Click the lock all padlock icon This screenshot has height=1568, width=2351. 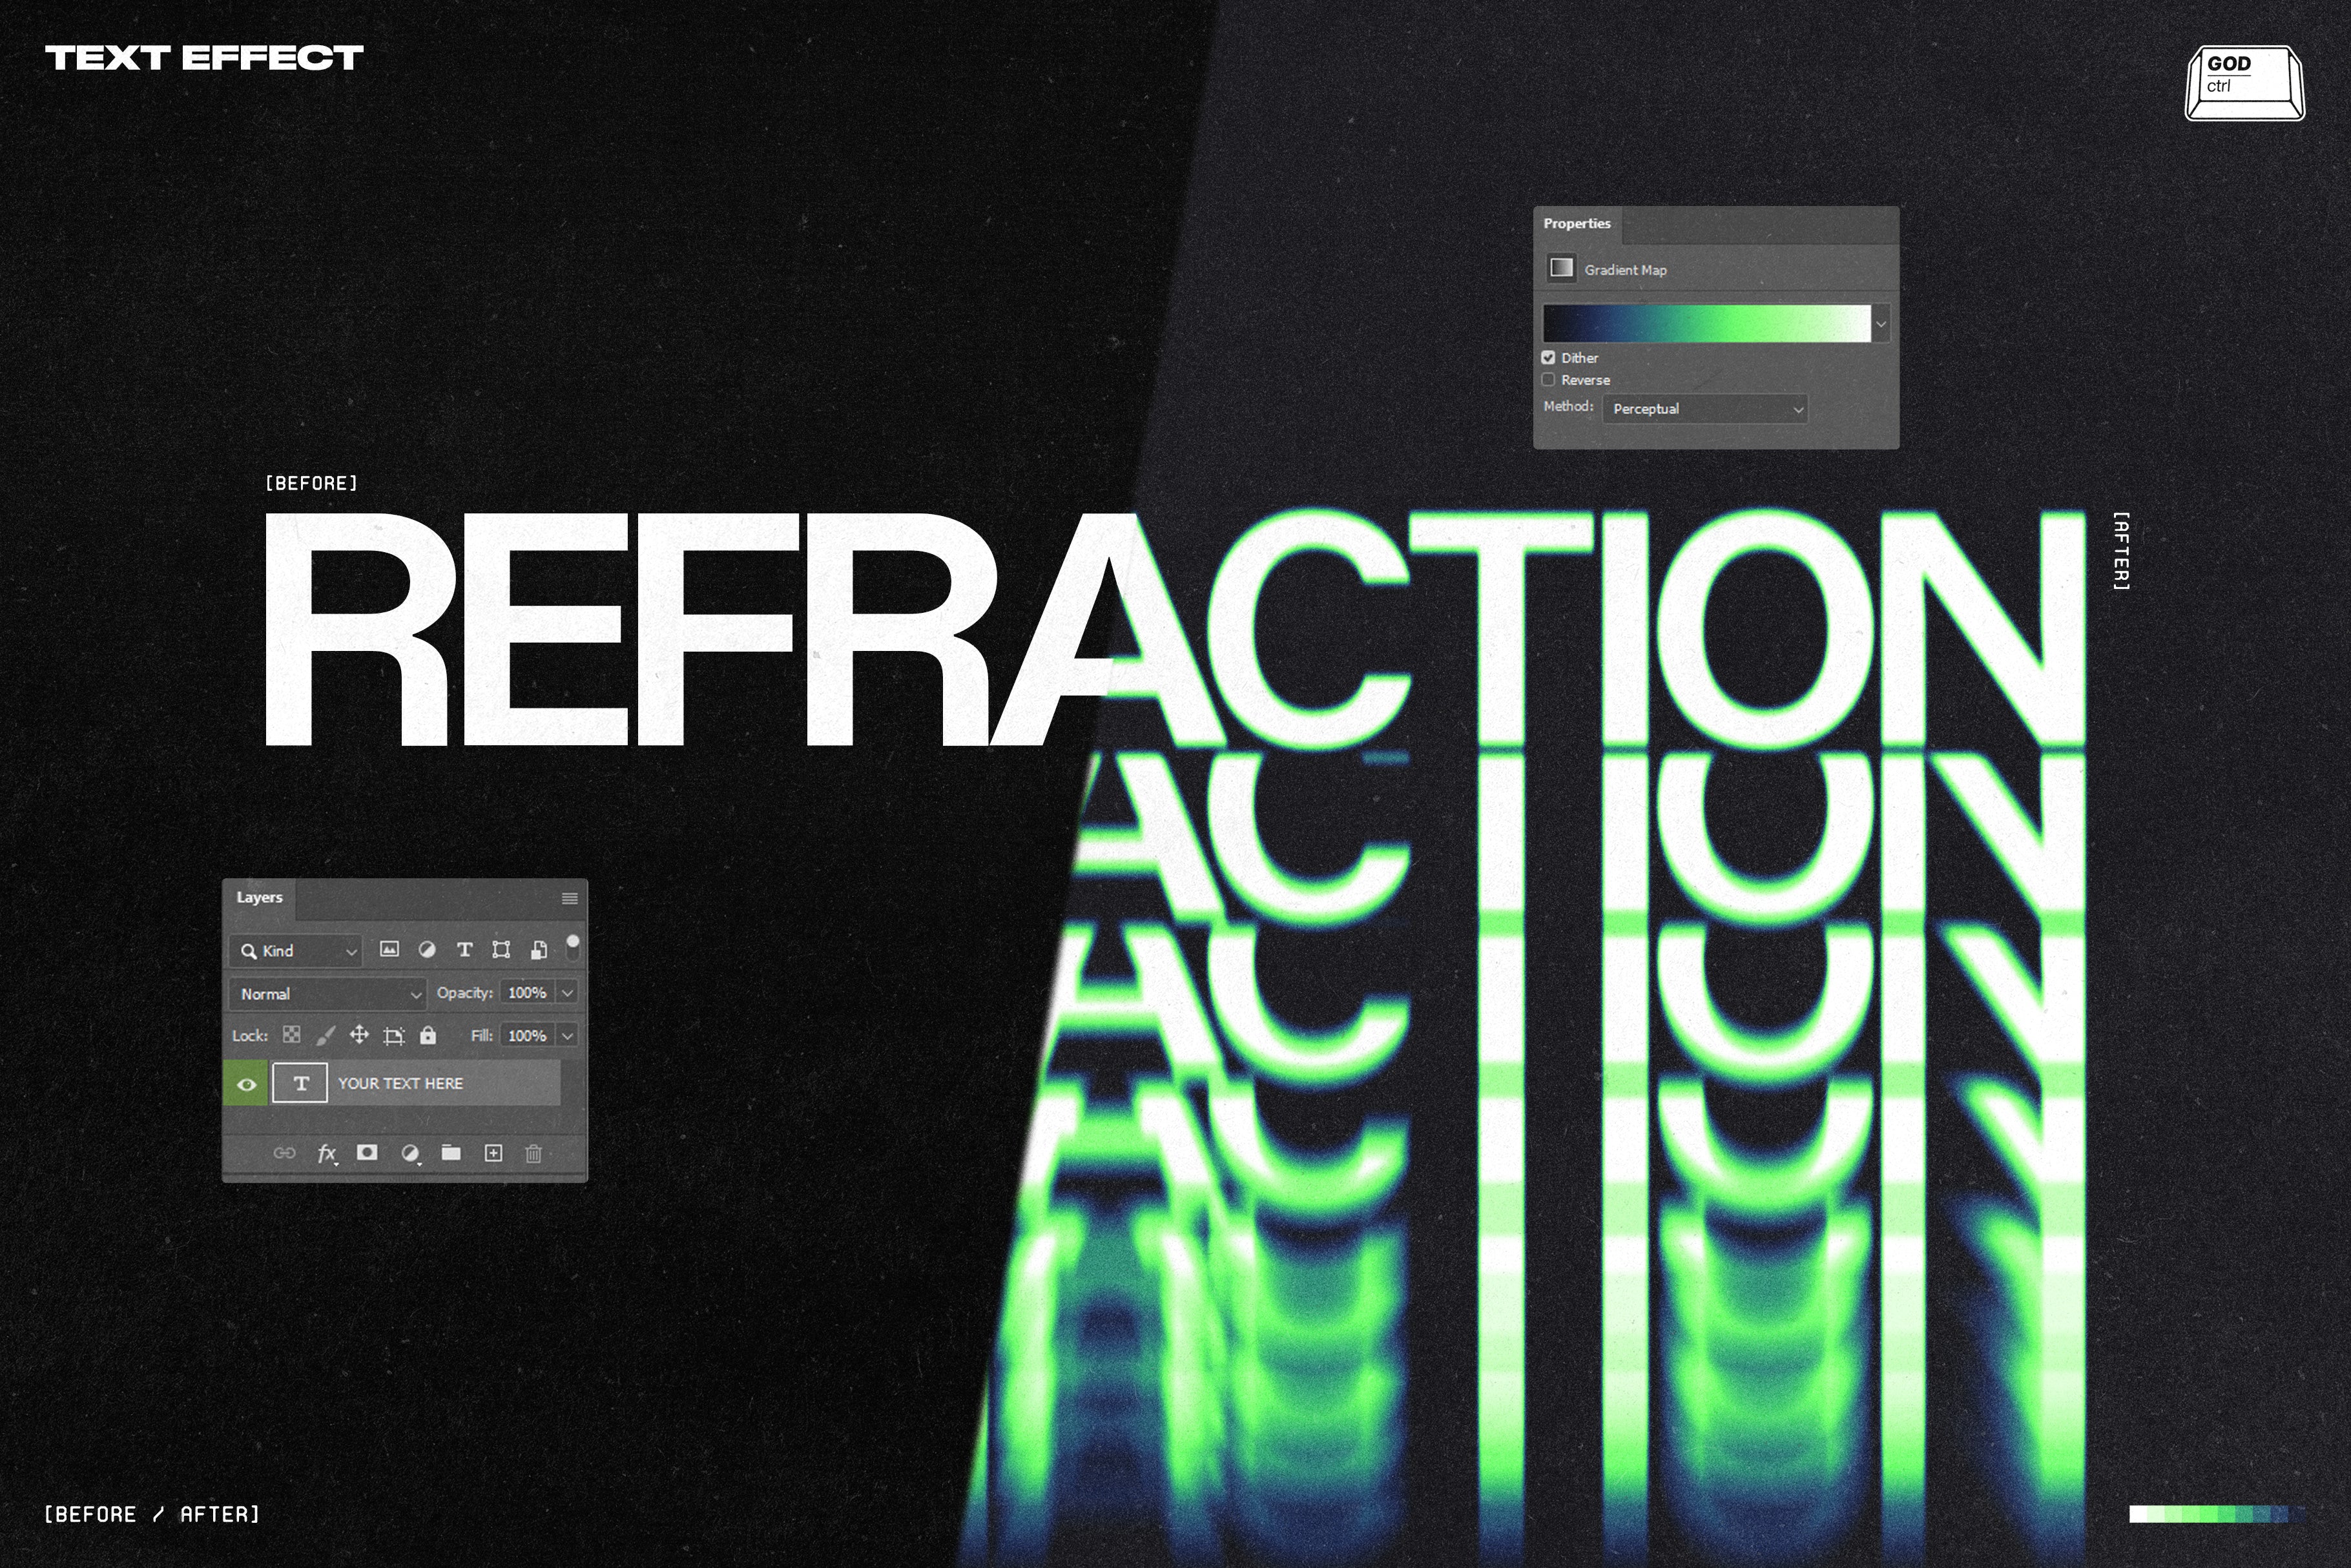427,1035
